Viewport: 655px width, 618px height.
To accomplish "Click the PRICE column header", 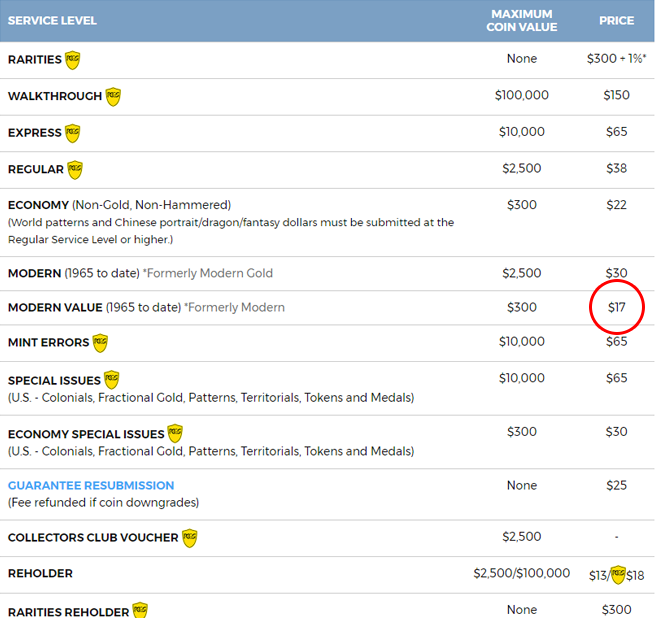I will [x=616, y=20].
